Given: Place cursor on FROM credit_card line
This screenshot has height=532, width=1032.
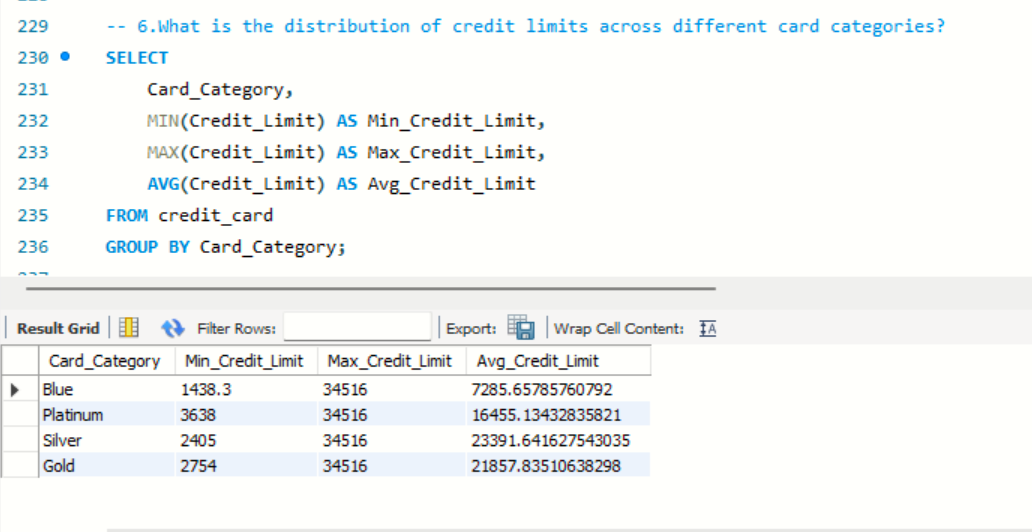Looking at the screenshot, I should tap(190, 215).
